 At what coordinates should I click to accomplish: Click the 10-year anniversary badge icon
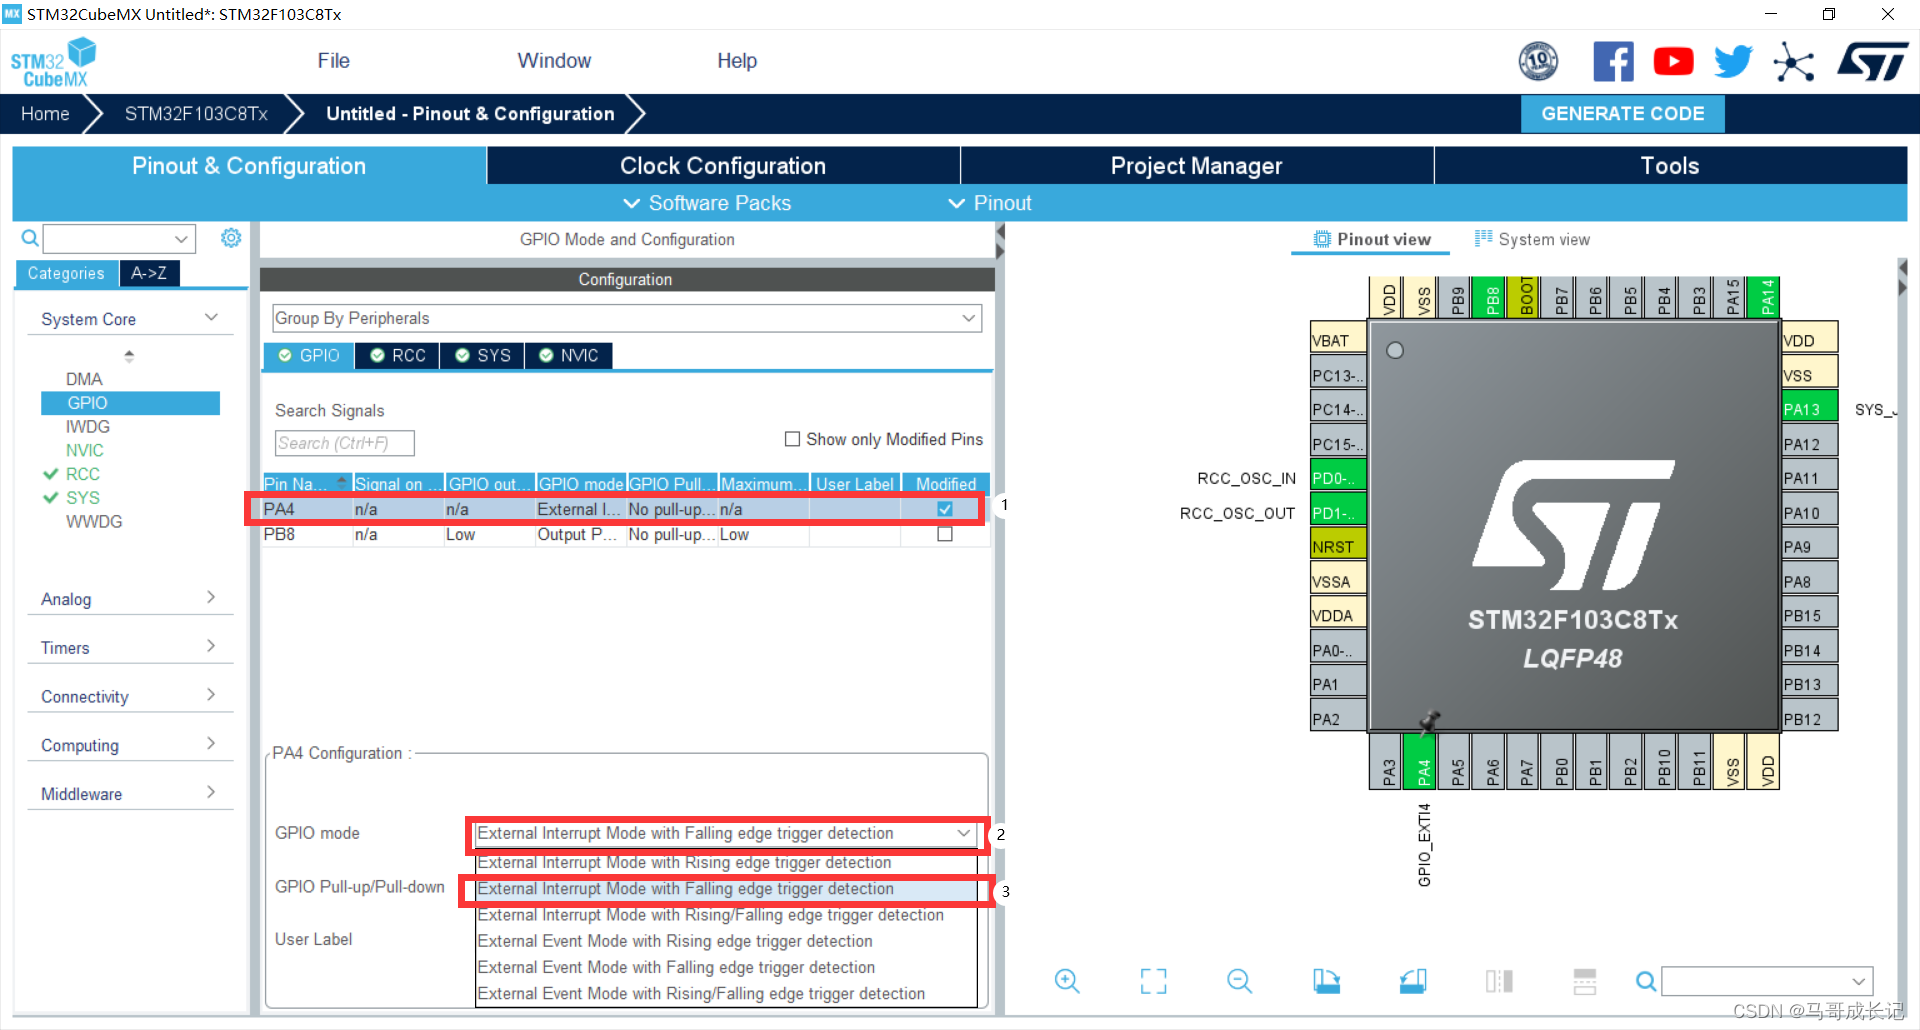coord(1538,62)
